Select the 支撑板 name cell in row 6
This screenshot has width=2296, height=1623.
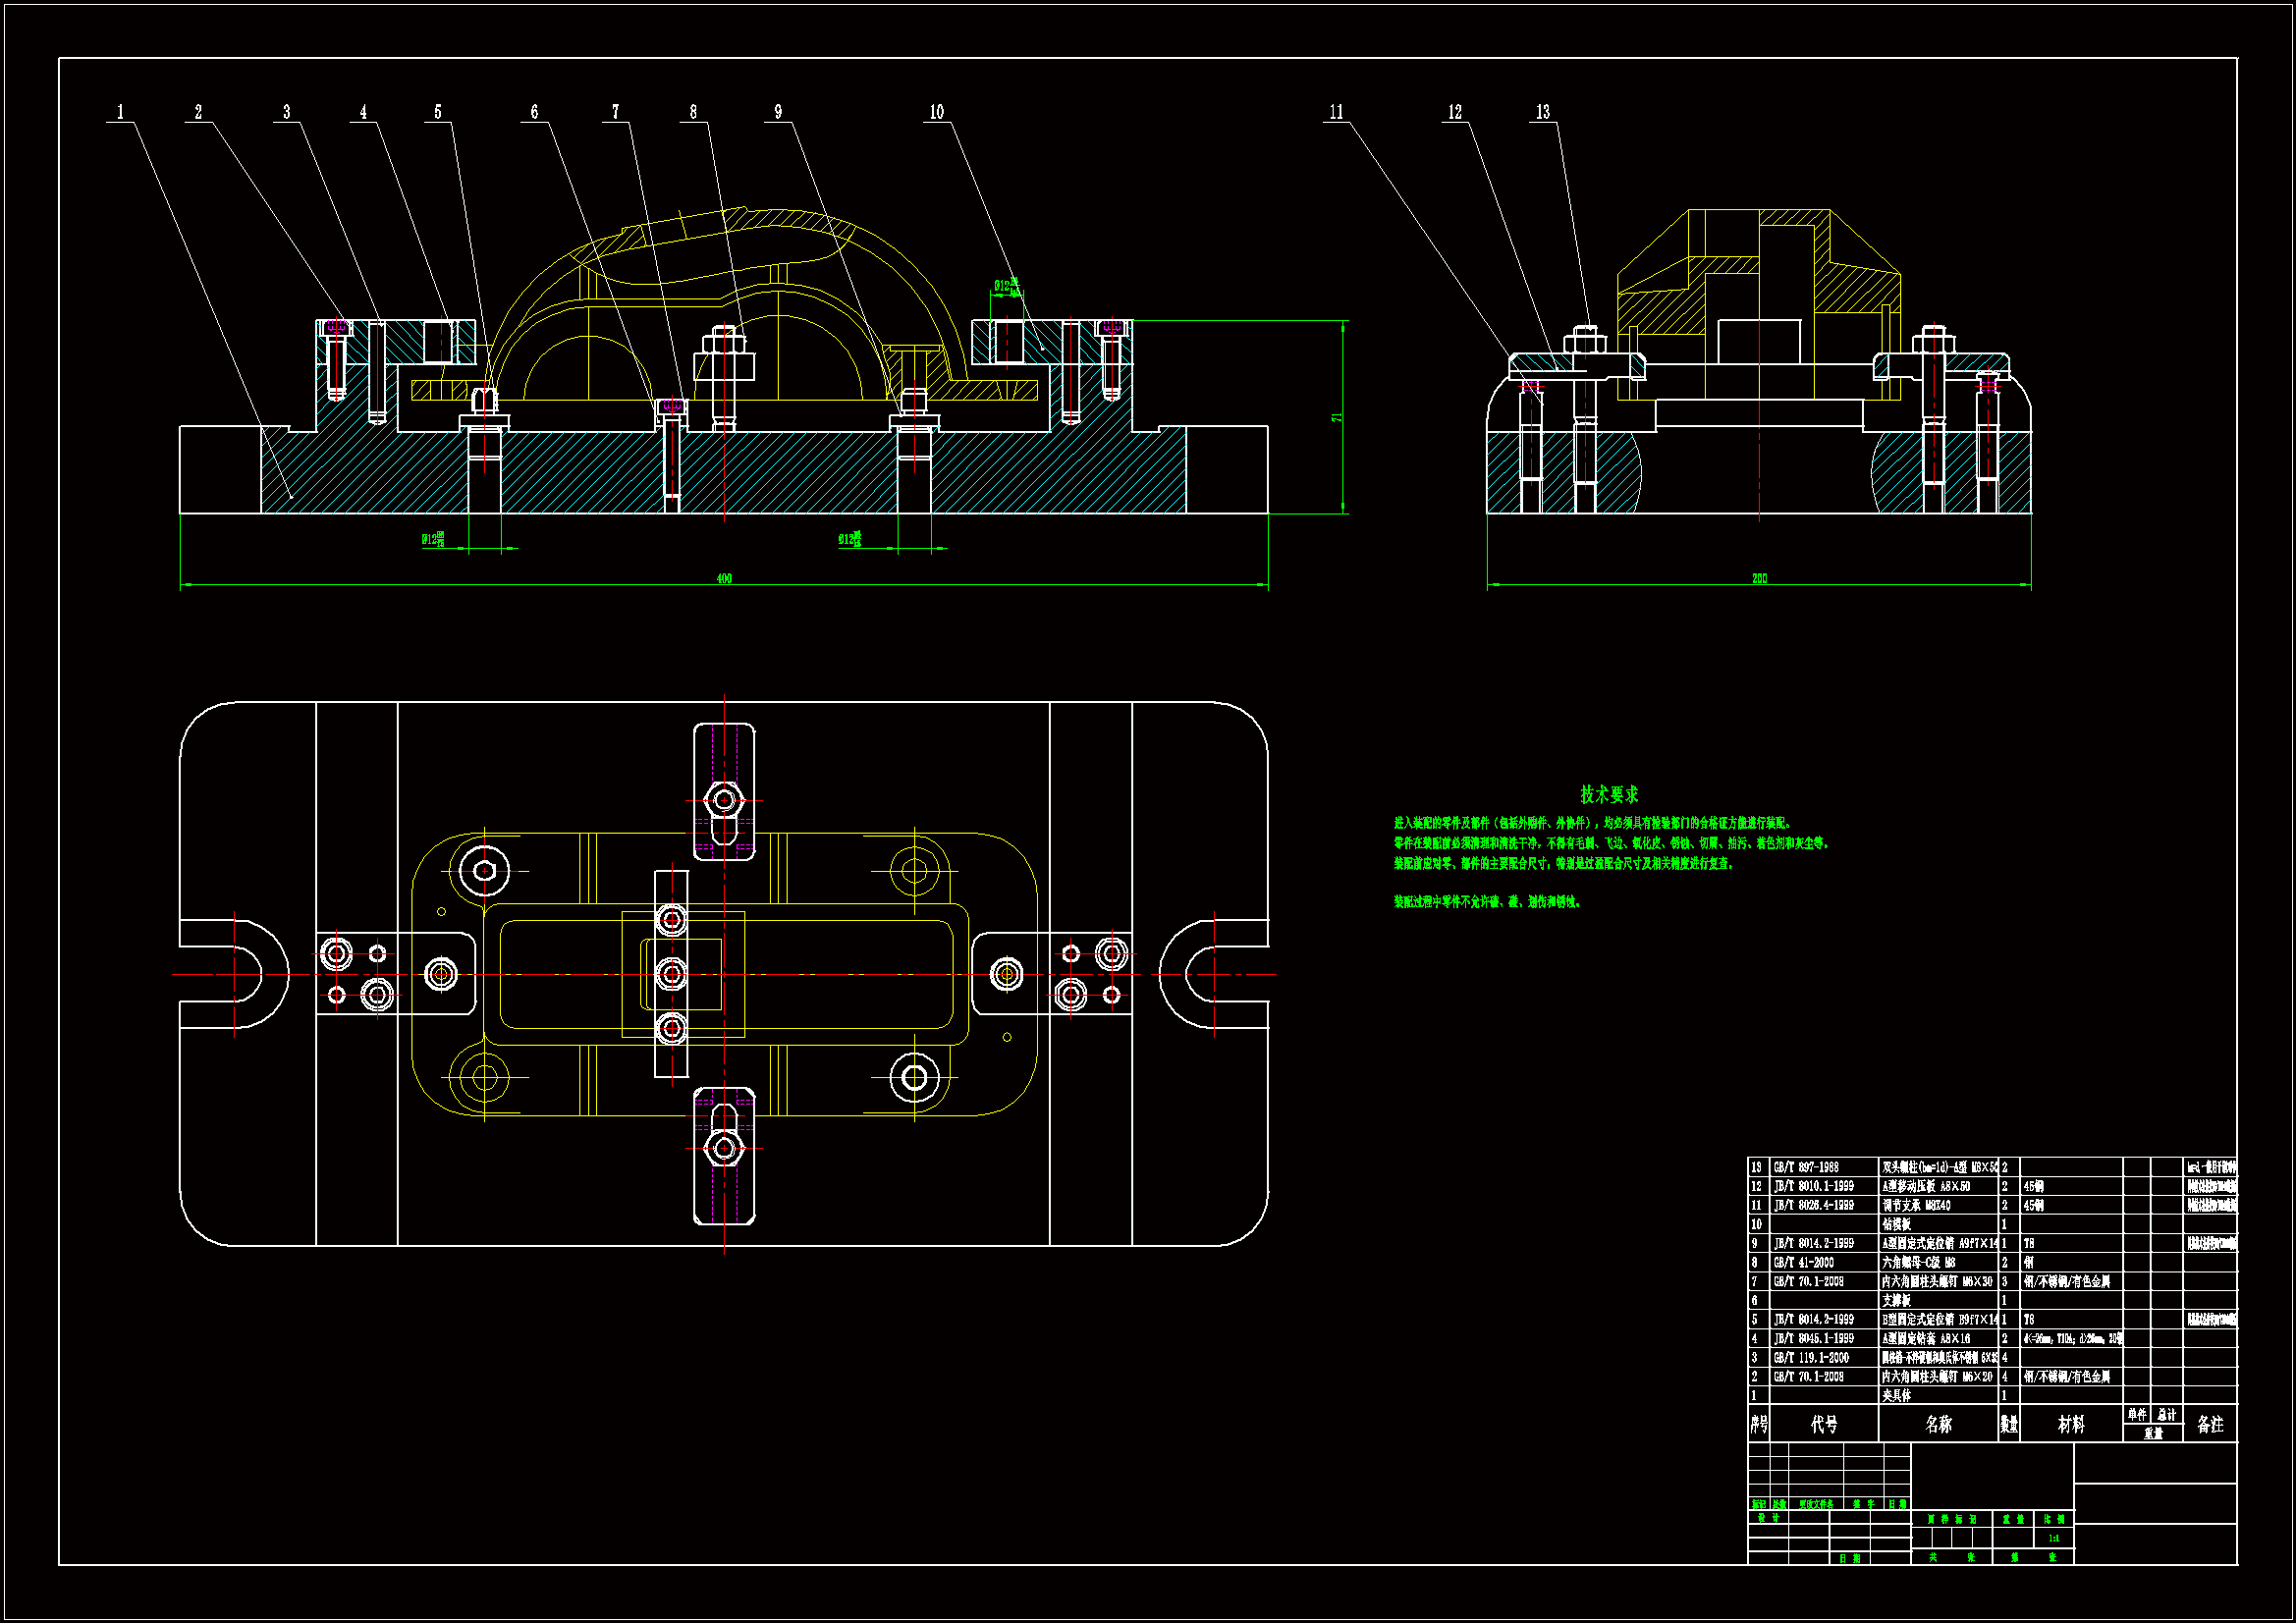tap(1897, 1301)
